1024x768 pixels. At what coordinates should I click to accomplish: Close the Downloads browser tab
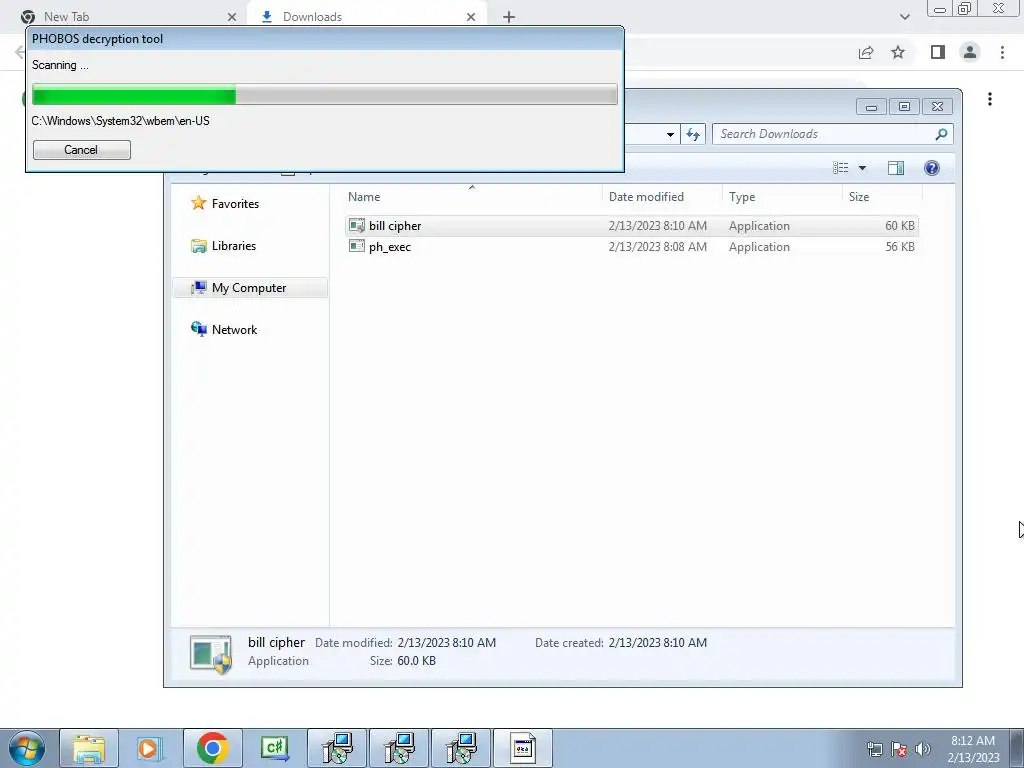pyautogui.click(x=471, y=17)
